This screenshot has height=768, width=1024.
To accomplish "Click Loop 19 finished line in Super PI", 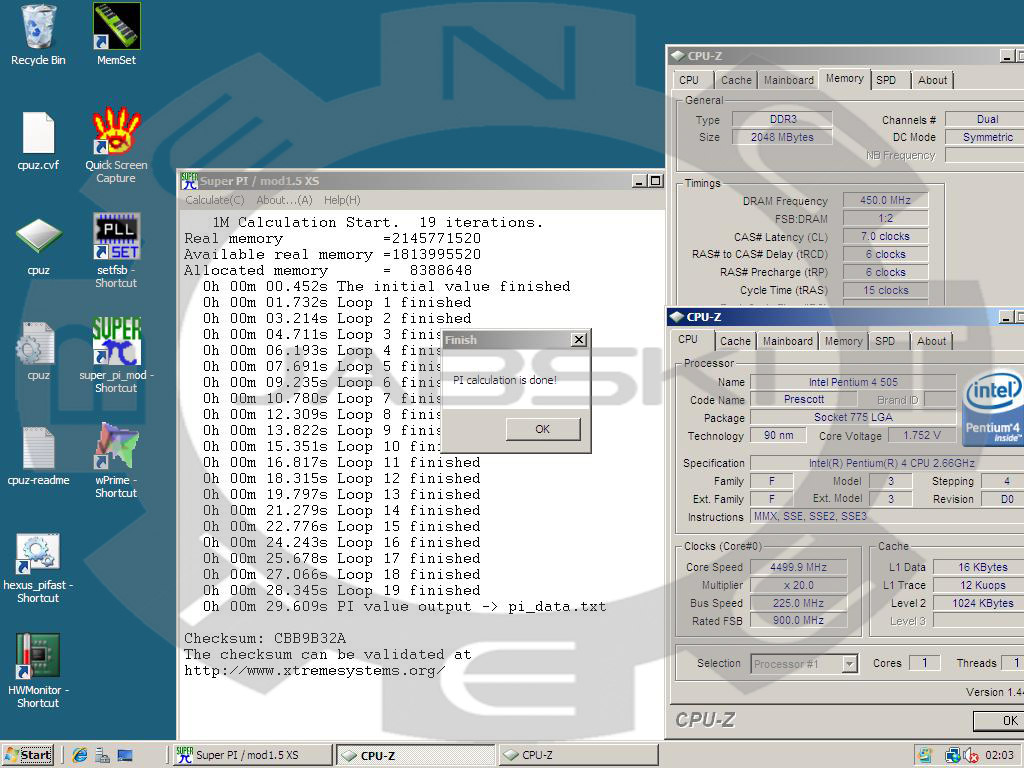I will [342, 590].
